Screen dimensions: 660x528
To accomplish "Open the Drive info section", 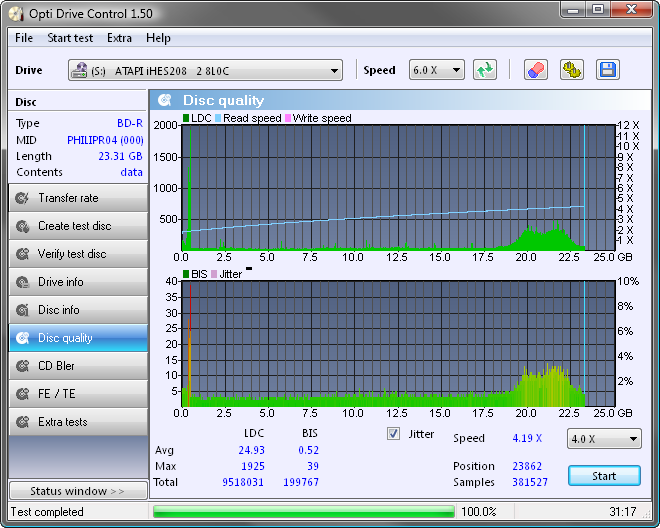I will (x=78, y=282).
